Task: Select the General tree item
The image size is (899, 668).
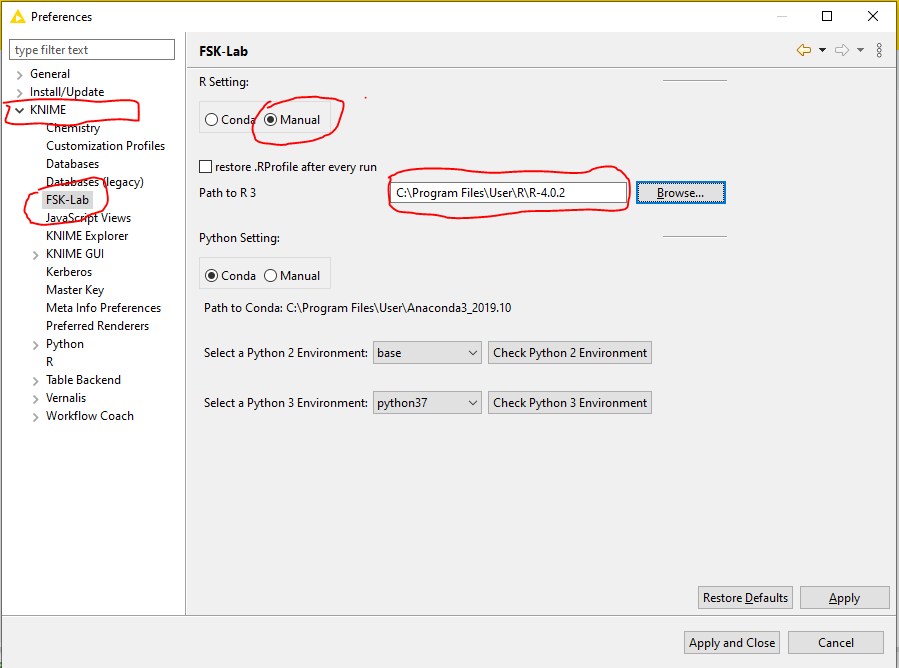Action: [50, 74]
